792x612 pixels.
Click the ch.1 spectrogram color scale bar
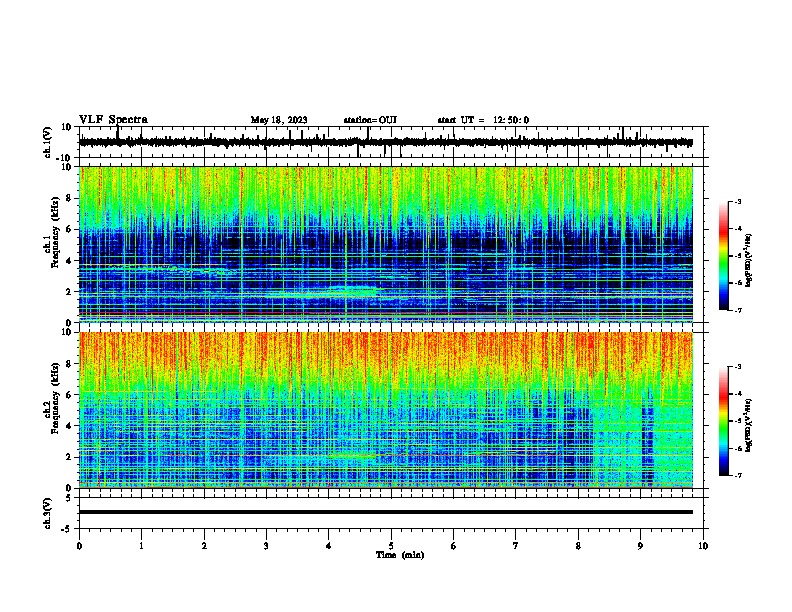724,256
